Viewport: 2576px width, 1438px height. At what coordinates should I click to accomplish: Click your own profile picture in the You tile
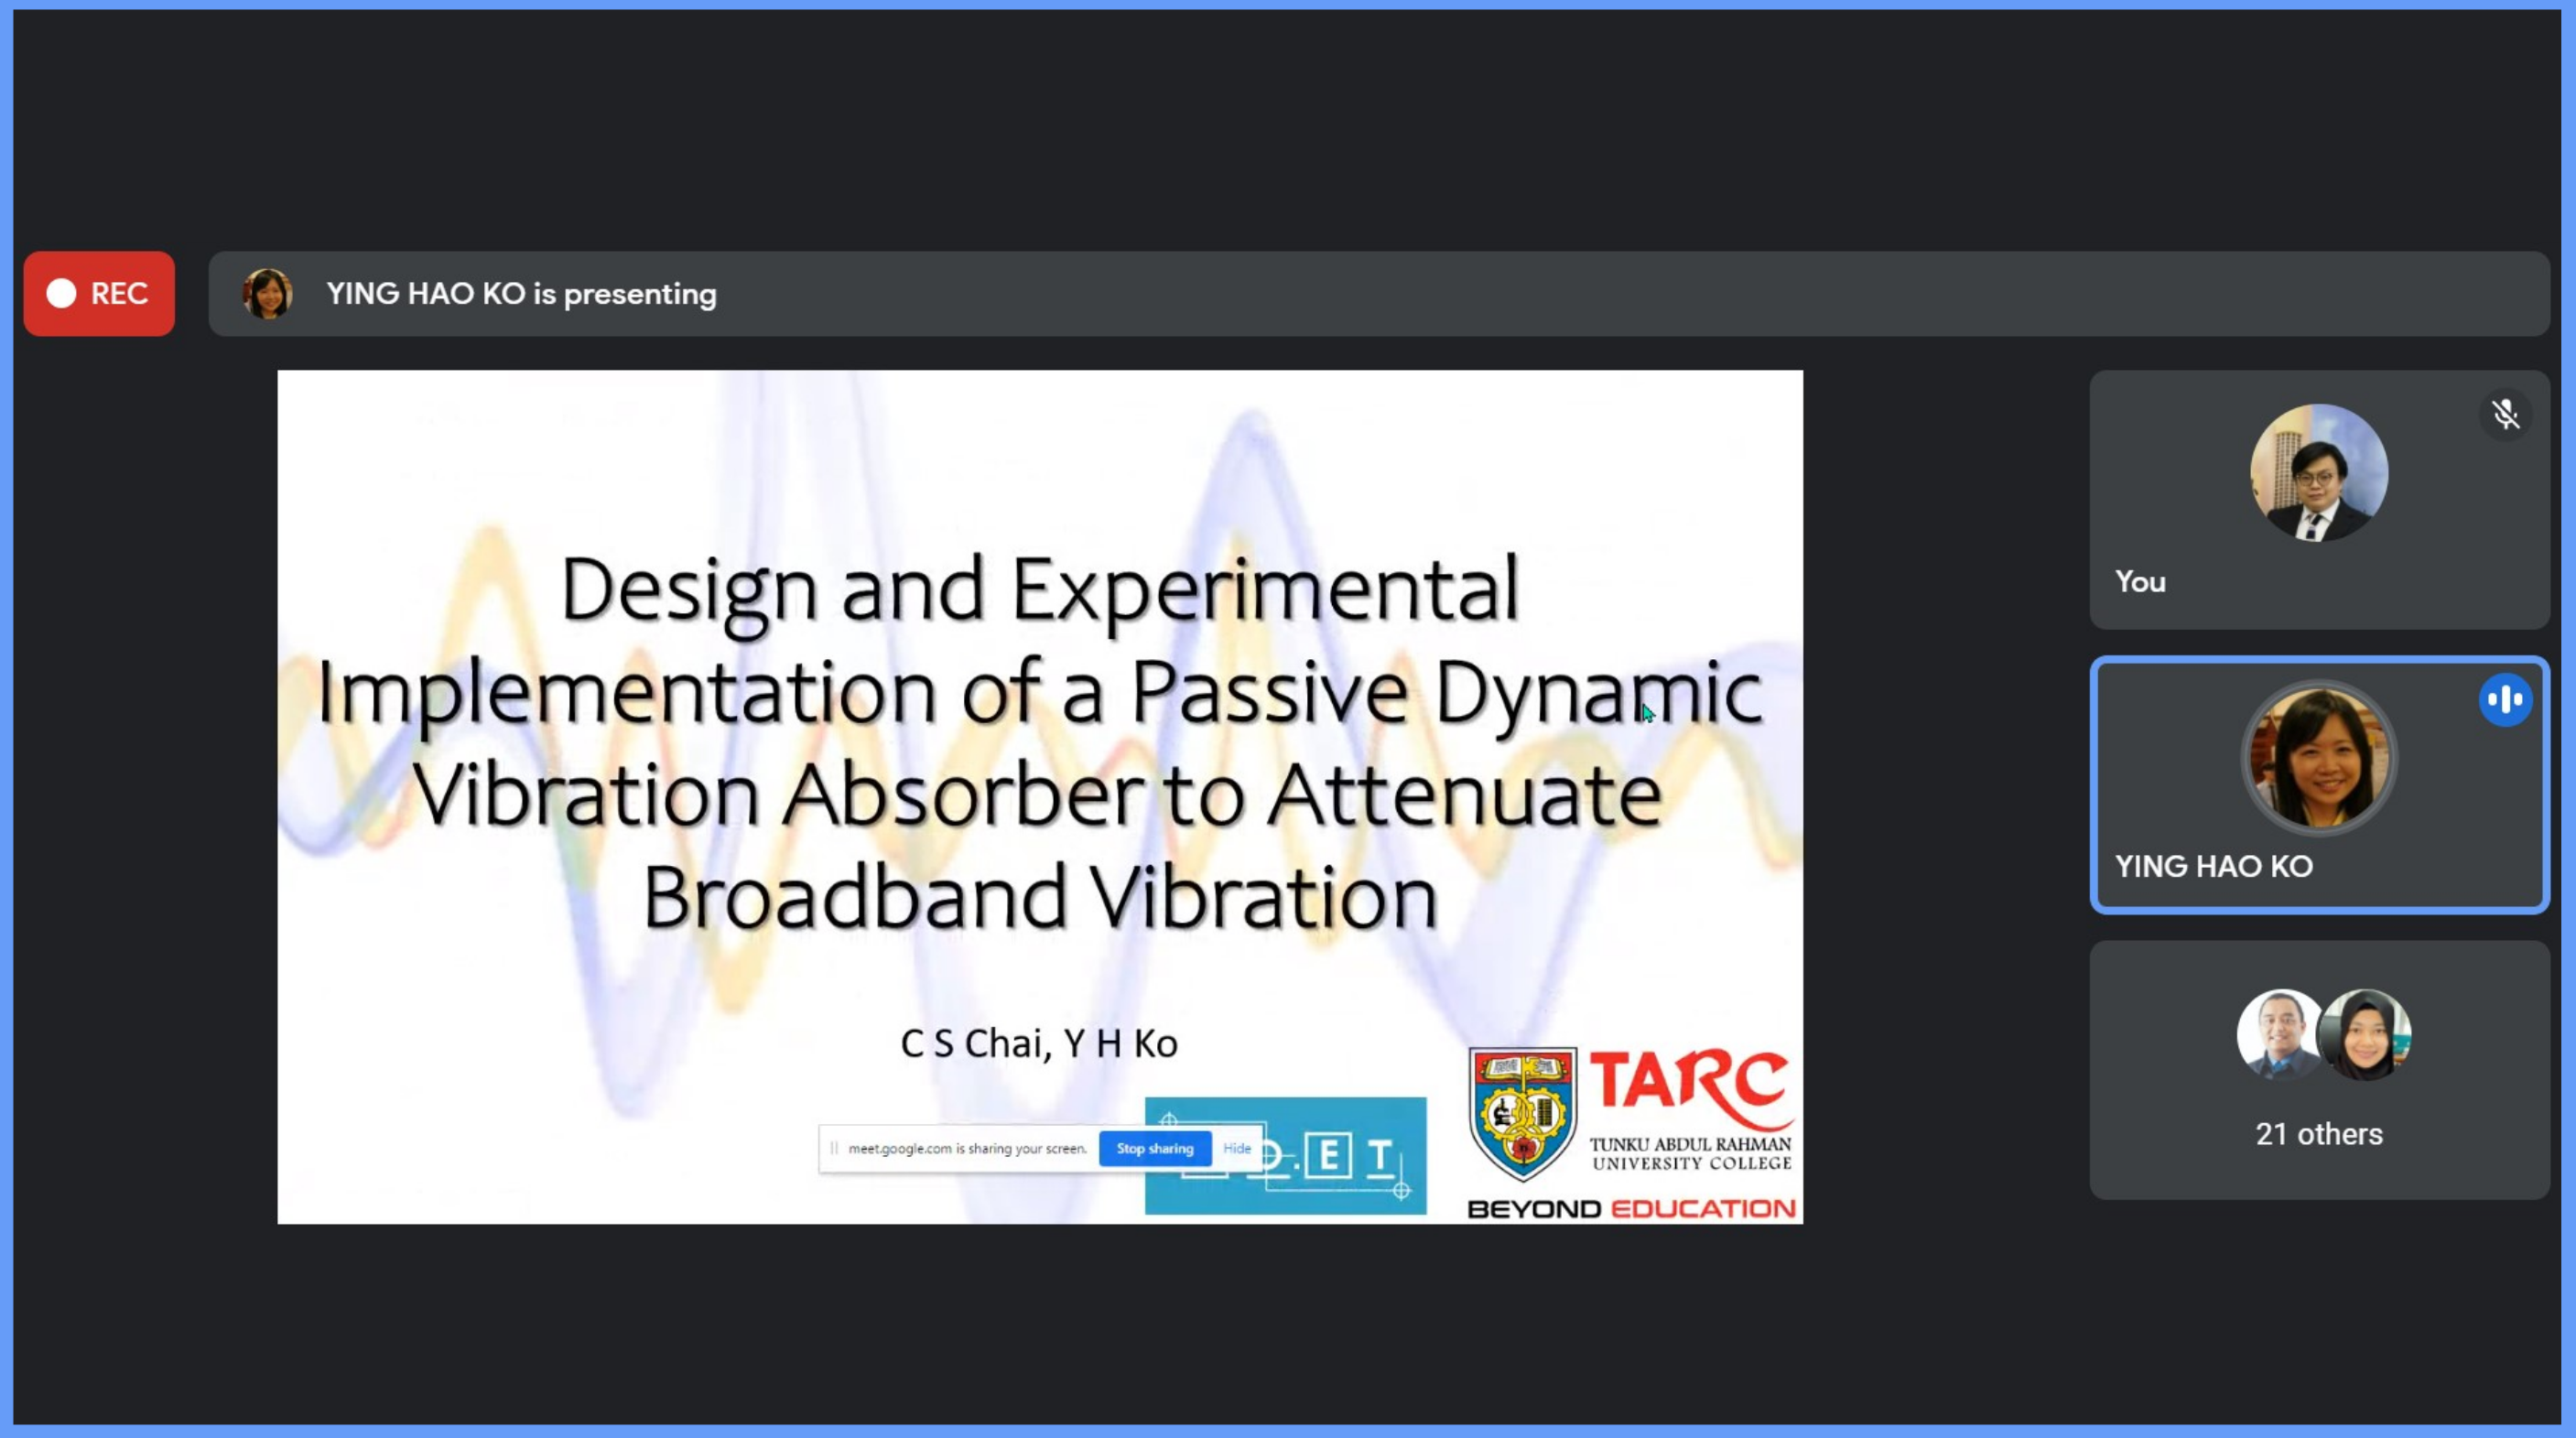(x=2318, y=473)
